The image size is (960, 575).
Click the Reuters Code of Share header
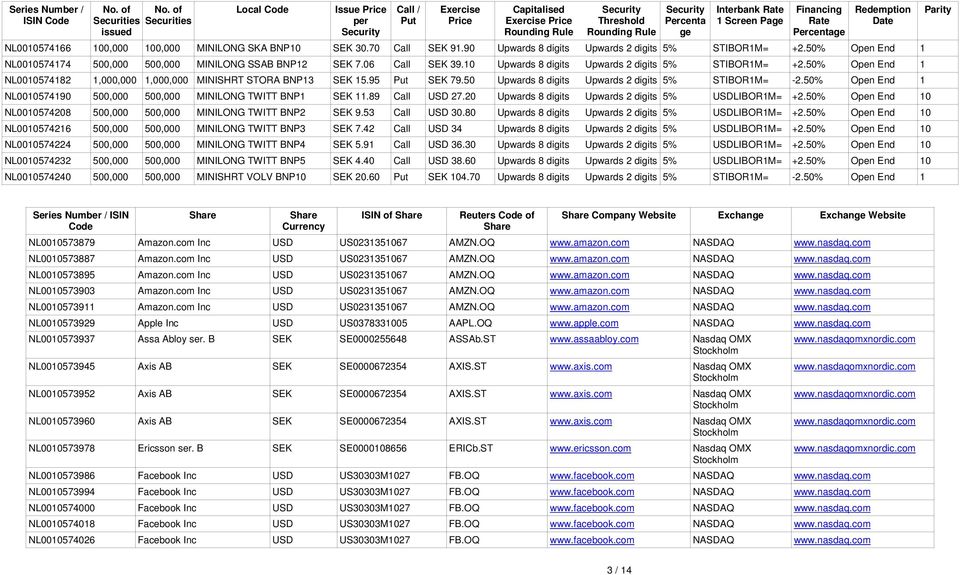497,221
